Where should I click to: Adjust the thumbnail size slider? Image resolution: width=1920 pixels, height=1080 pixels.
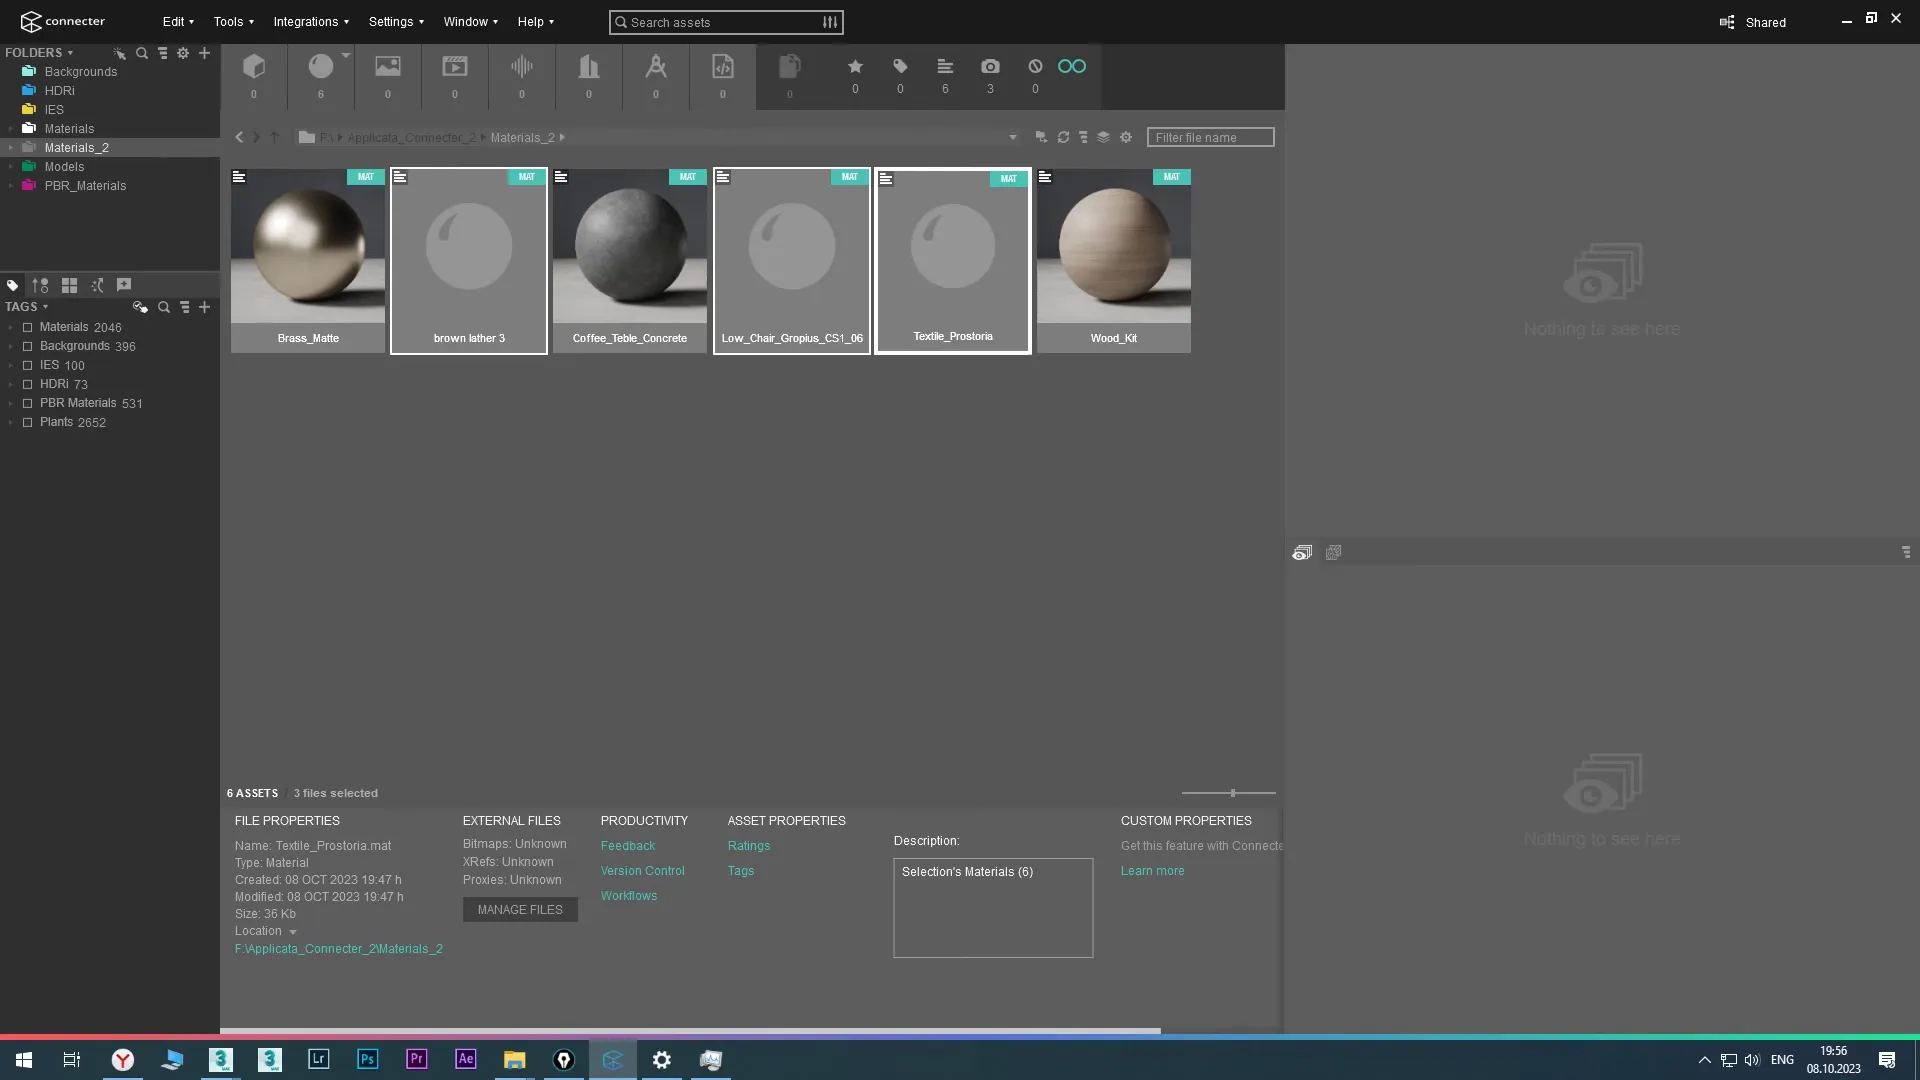click(x=1233, y=793)
